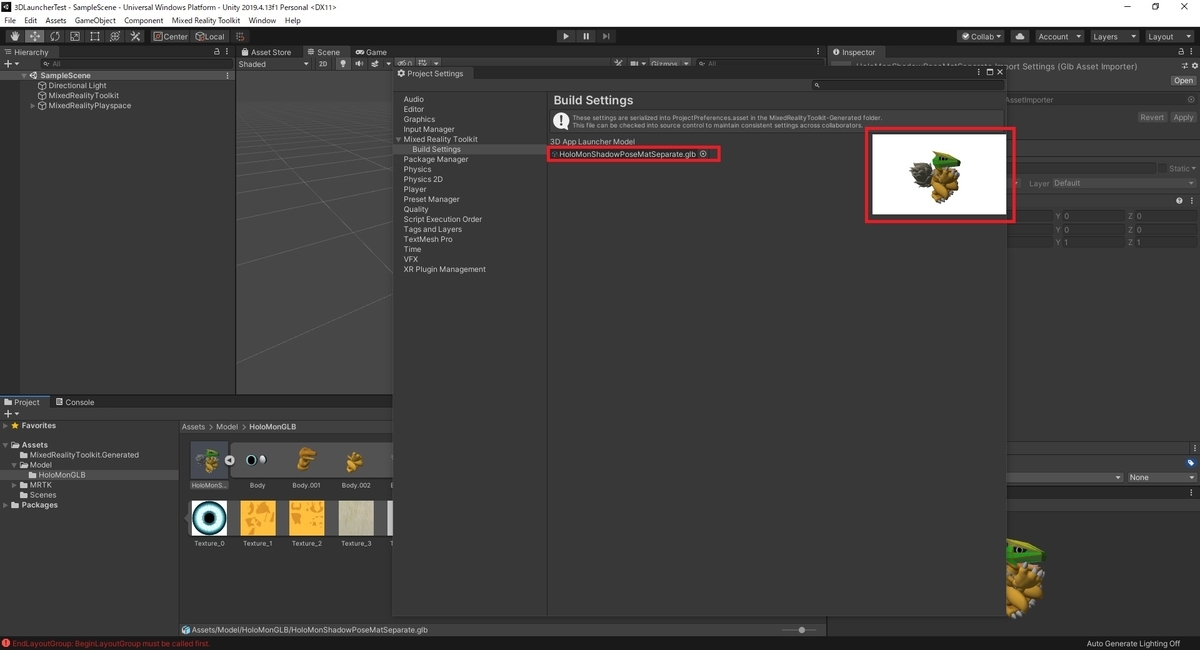Open object picker for 3D App Launcher Model

click(703, 154)
